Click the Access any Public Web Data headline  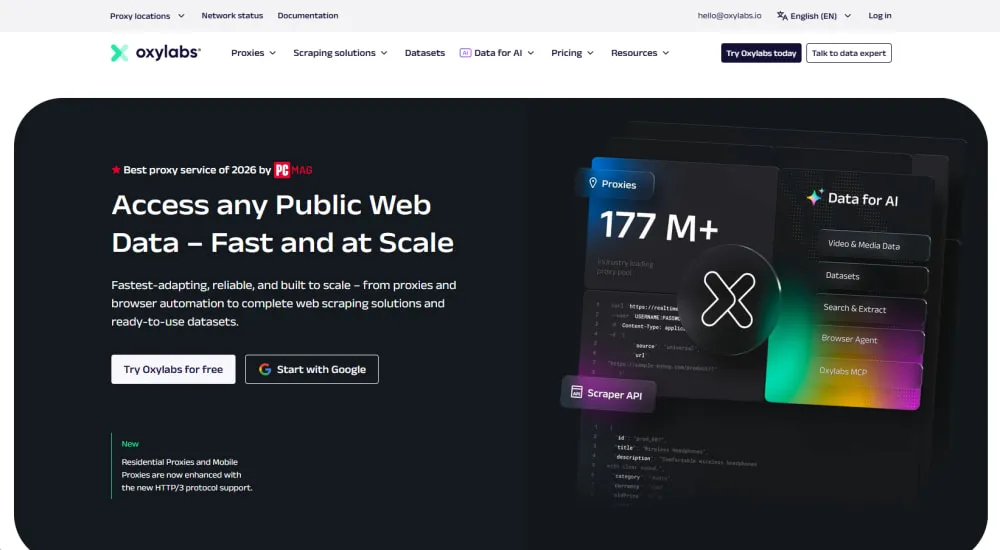coord(283,224)
